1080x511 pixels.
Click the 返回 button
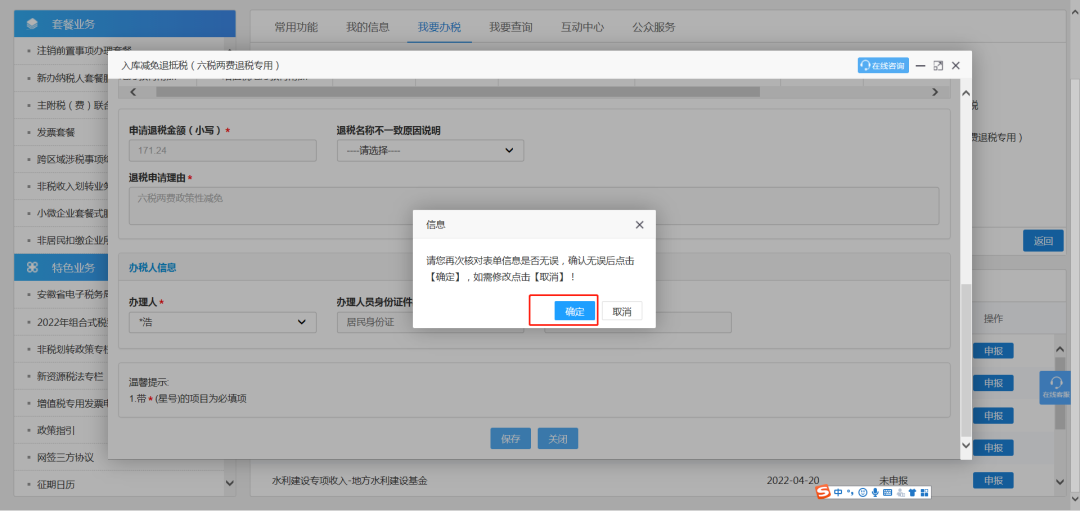coord(1043,241)
